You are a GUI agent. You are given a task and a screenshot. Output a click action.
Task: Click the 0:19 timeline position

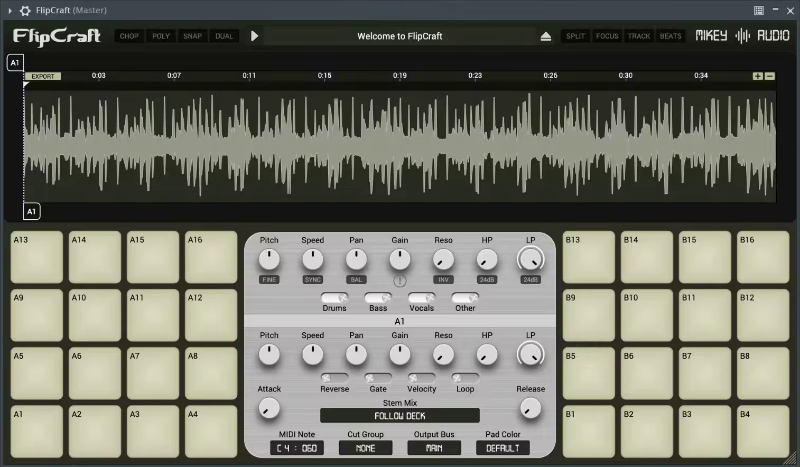pos(399,76)
